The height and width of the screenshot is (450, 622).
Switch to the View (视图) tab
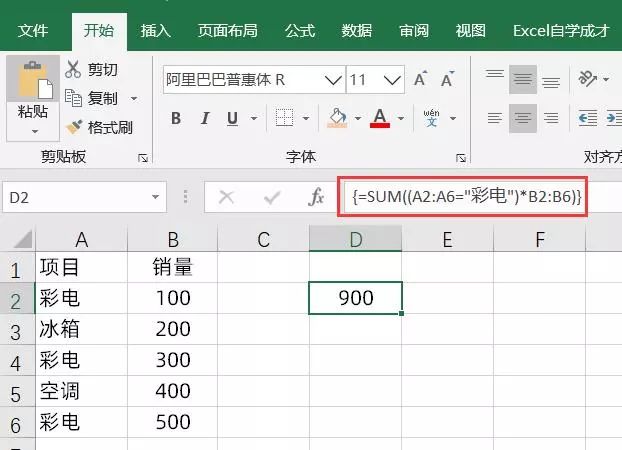tap(470, 31)
